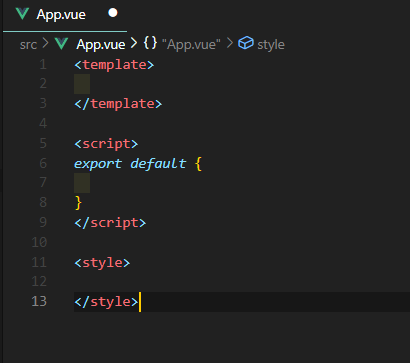Click line number 6 in the gutter
The height and width of the screenshot is (363, 410).
pos(43,164)
